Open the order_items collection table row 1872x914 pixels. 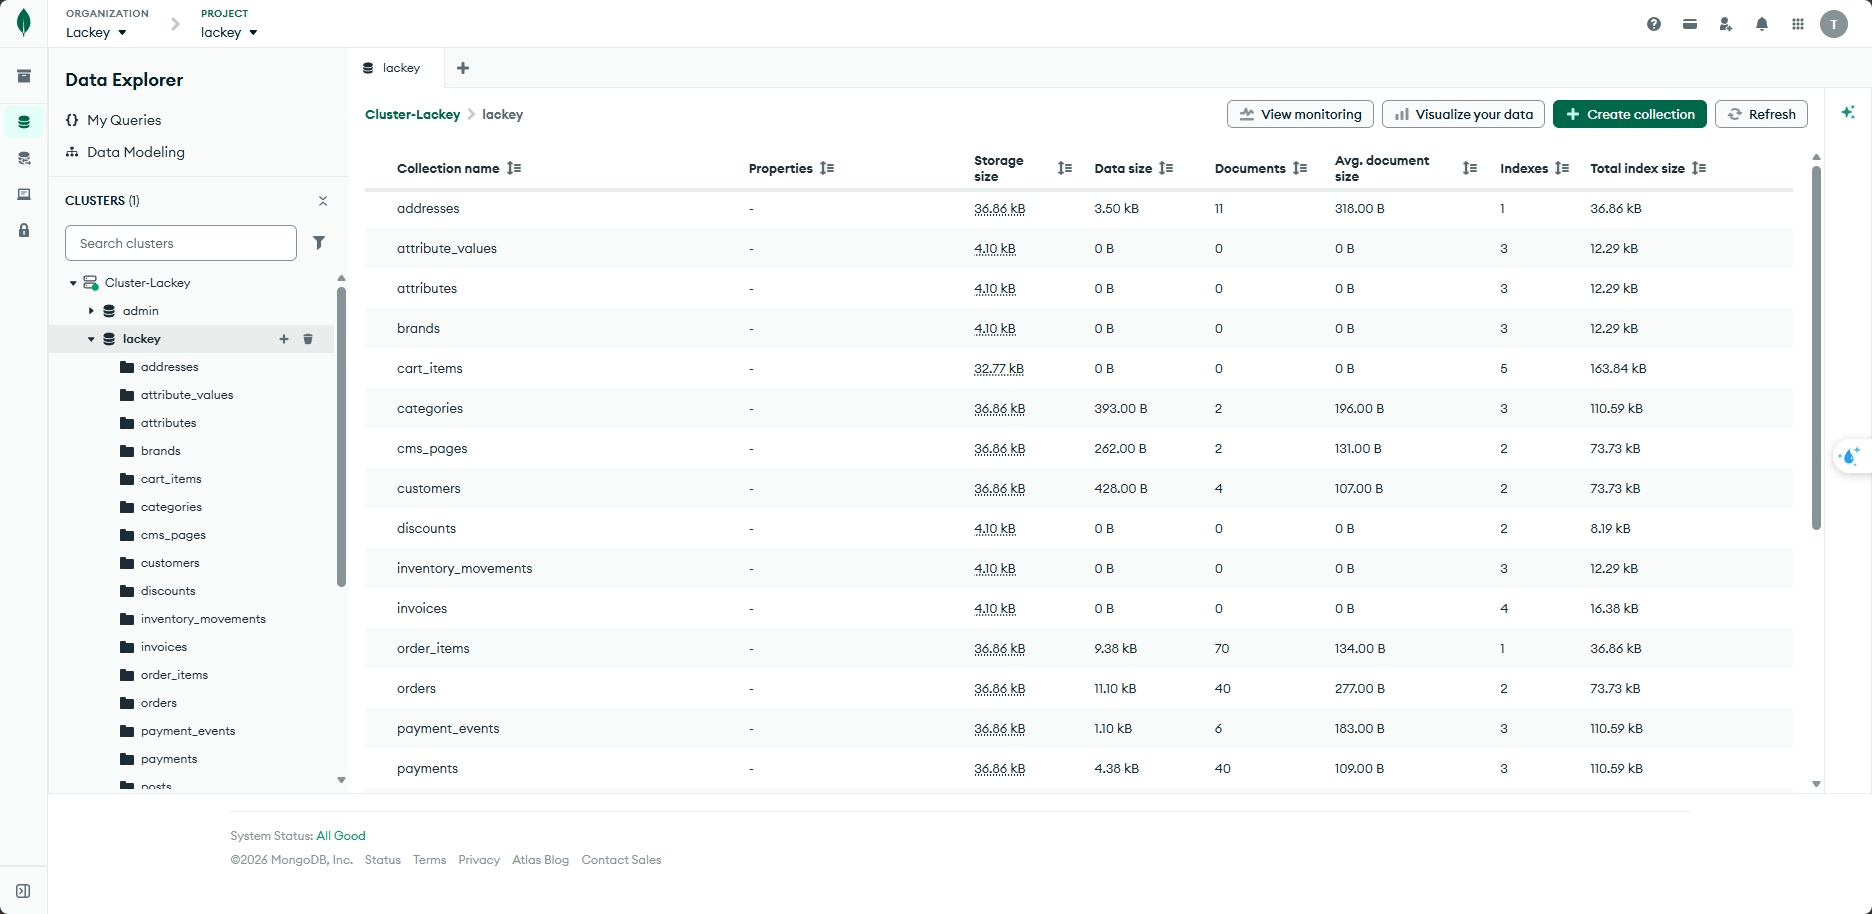click(x=1079, y=648)
